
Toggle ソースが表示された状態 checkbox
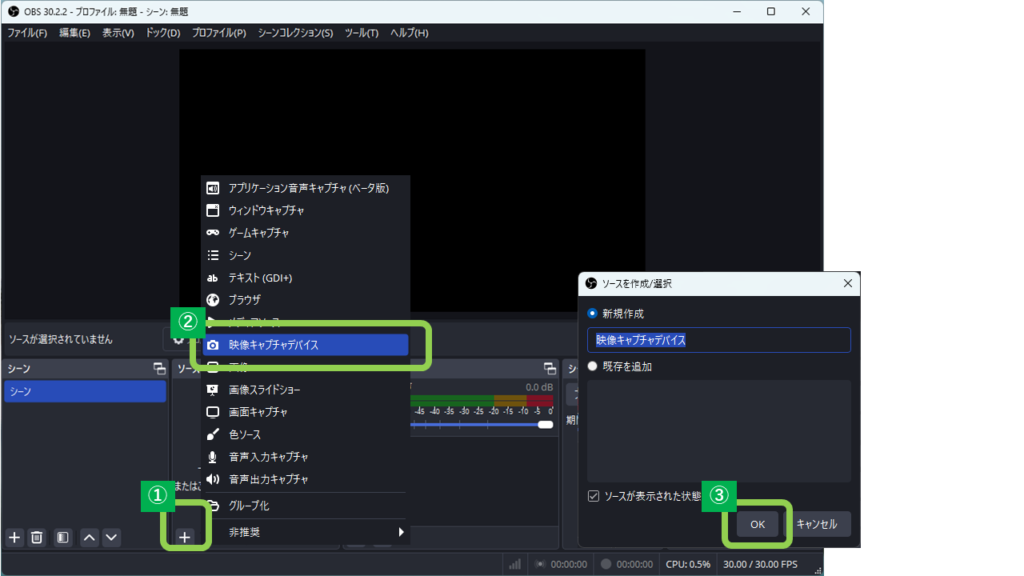click(x=593, y=496)
